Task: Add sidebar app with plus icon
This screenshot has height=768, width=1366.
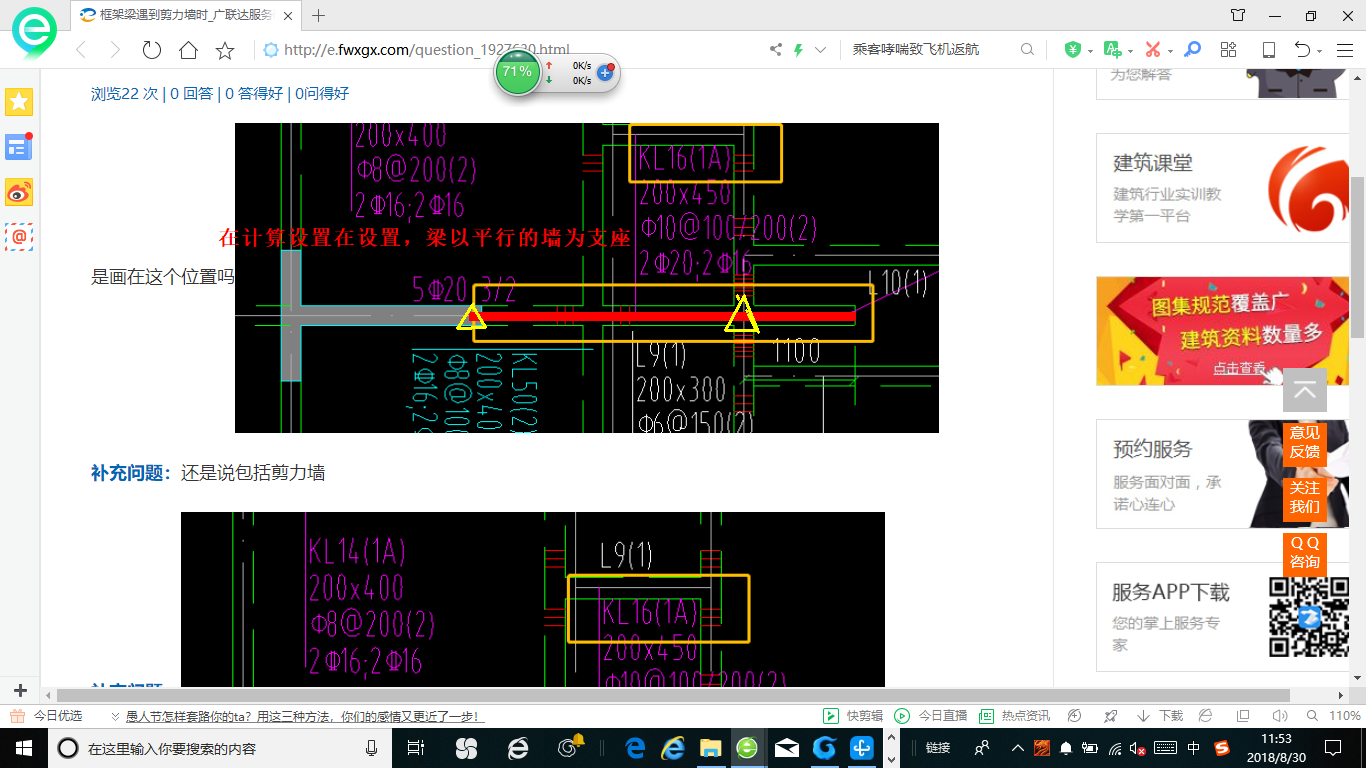Action: pos(19,691)
